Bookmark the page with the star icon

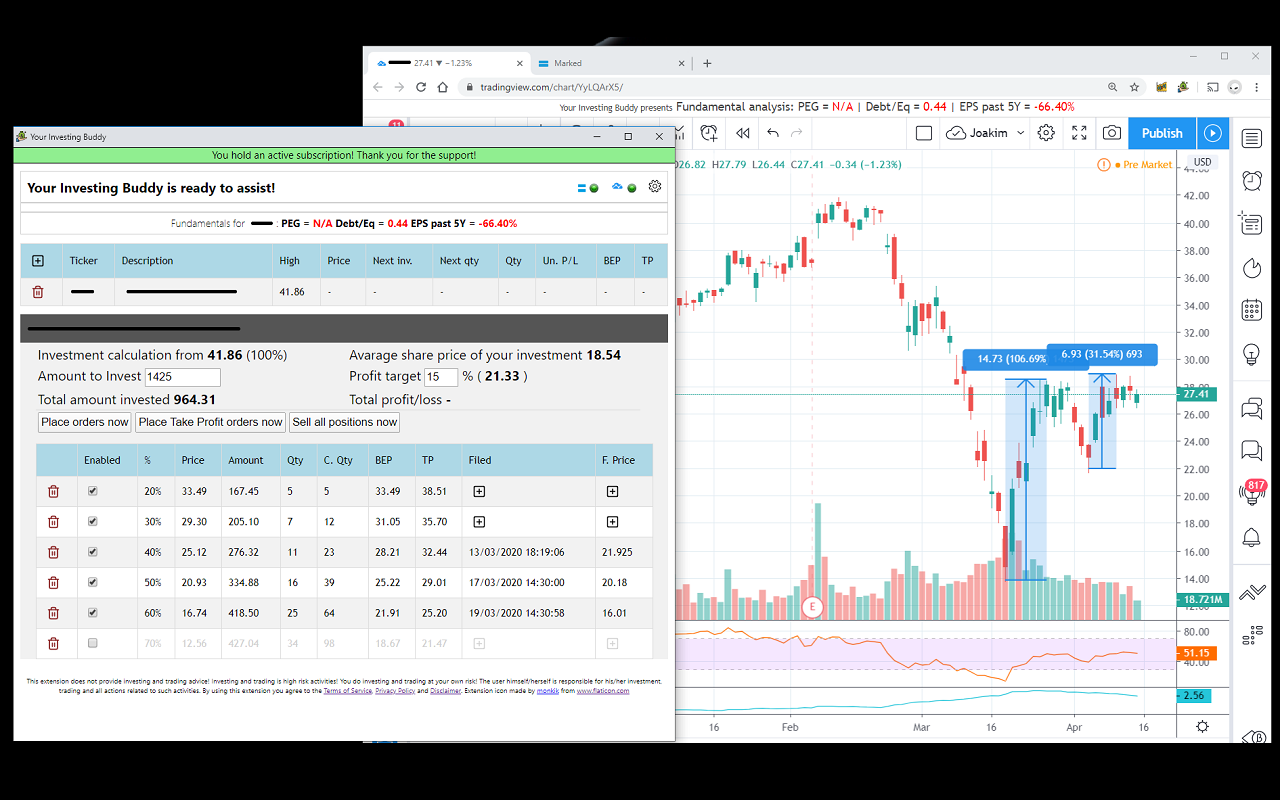coord(1135,87)
